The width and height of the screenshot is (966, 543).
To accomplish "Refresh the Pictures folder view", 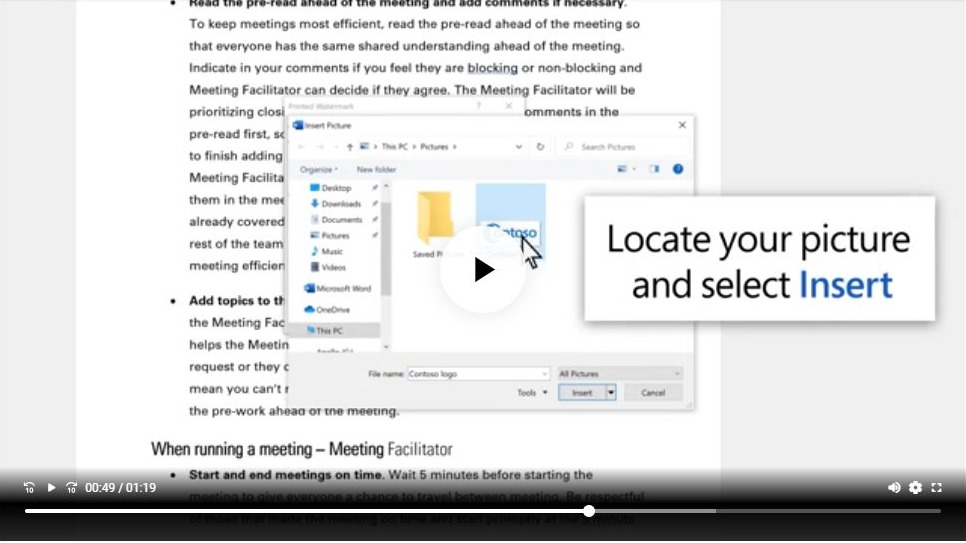I will (x=540, y=147).
